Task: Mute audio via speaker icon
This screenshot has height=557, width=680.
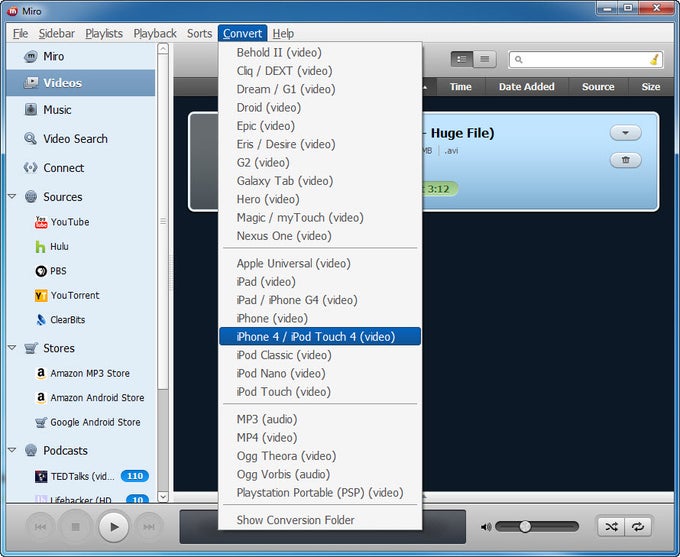Action: 486,527
